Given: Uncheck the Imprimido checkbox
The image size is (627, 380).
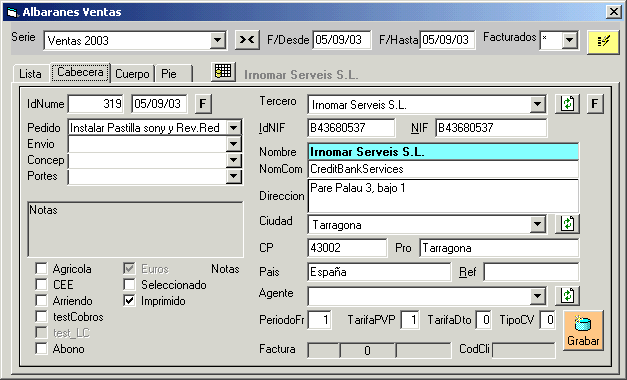Looking at the screenshot, I should [129, 300].
